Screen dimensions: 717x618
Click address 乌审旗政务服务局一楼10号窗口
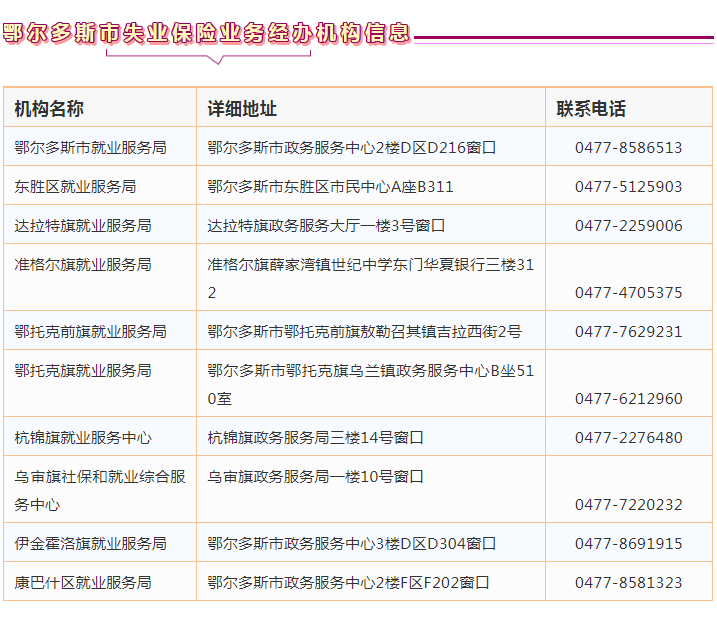(x=316, y=477)
